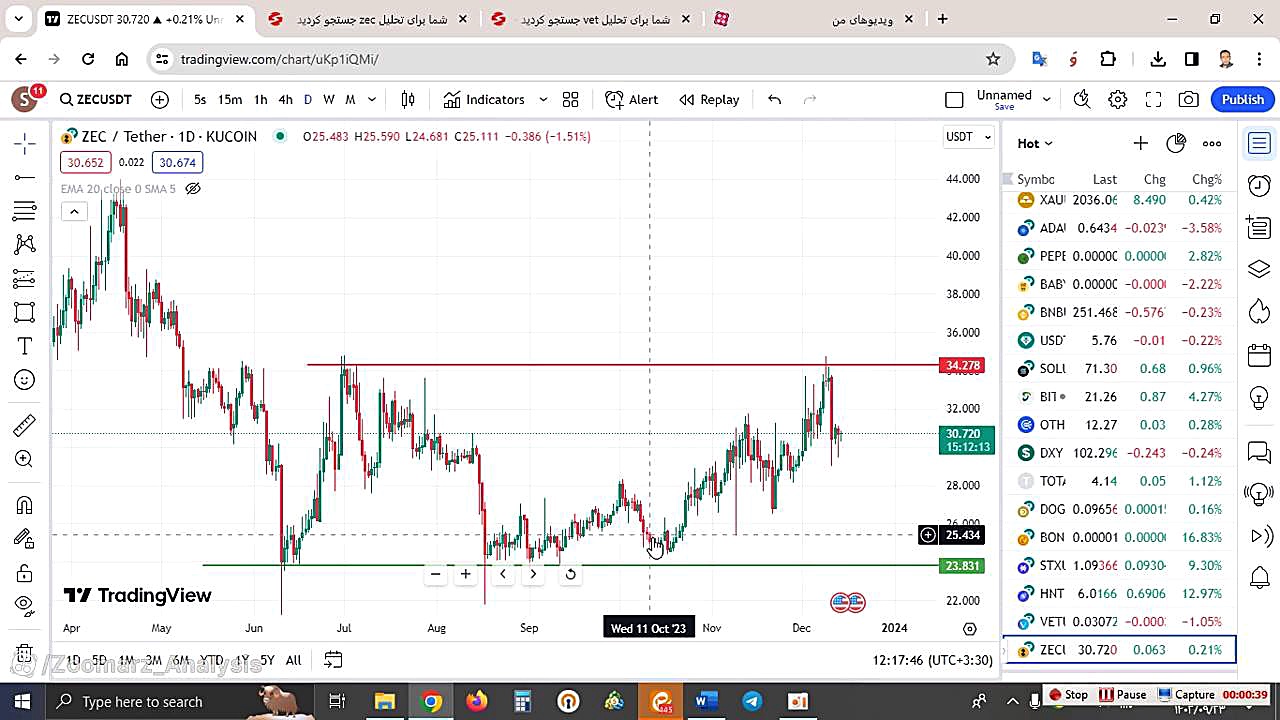Open the timezone UTC+3:30 menu
The width and height of the screenshot is (1280, 720).
click(932, 660)
